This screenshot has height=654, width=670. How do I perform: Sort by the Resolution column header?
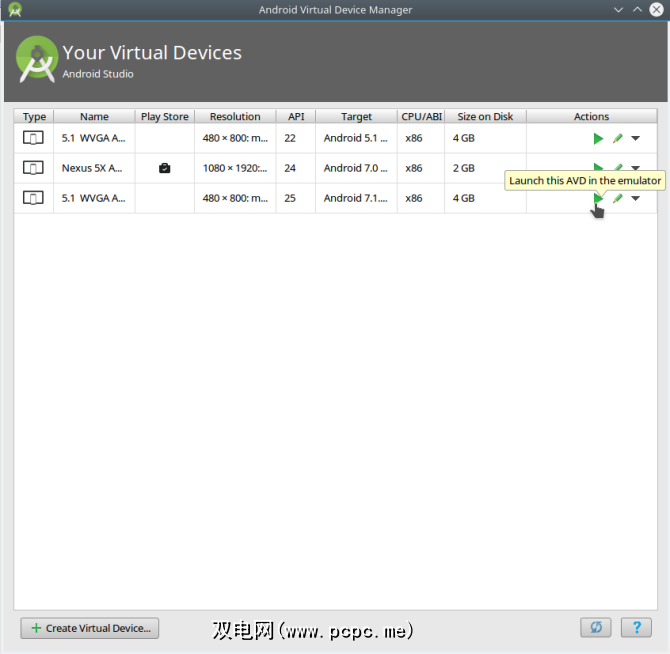tap(235, 117)
